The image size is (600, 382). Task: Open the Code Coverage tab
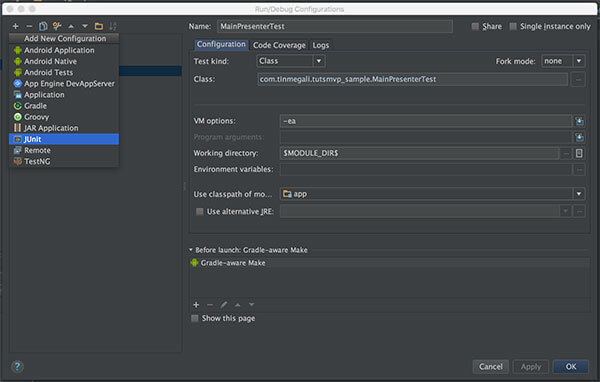click(279, 45)
